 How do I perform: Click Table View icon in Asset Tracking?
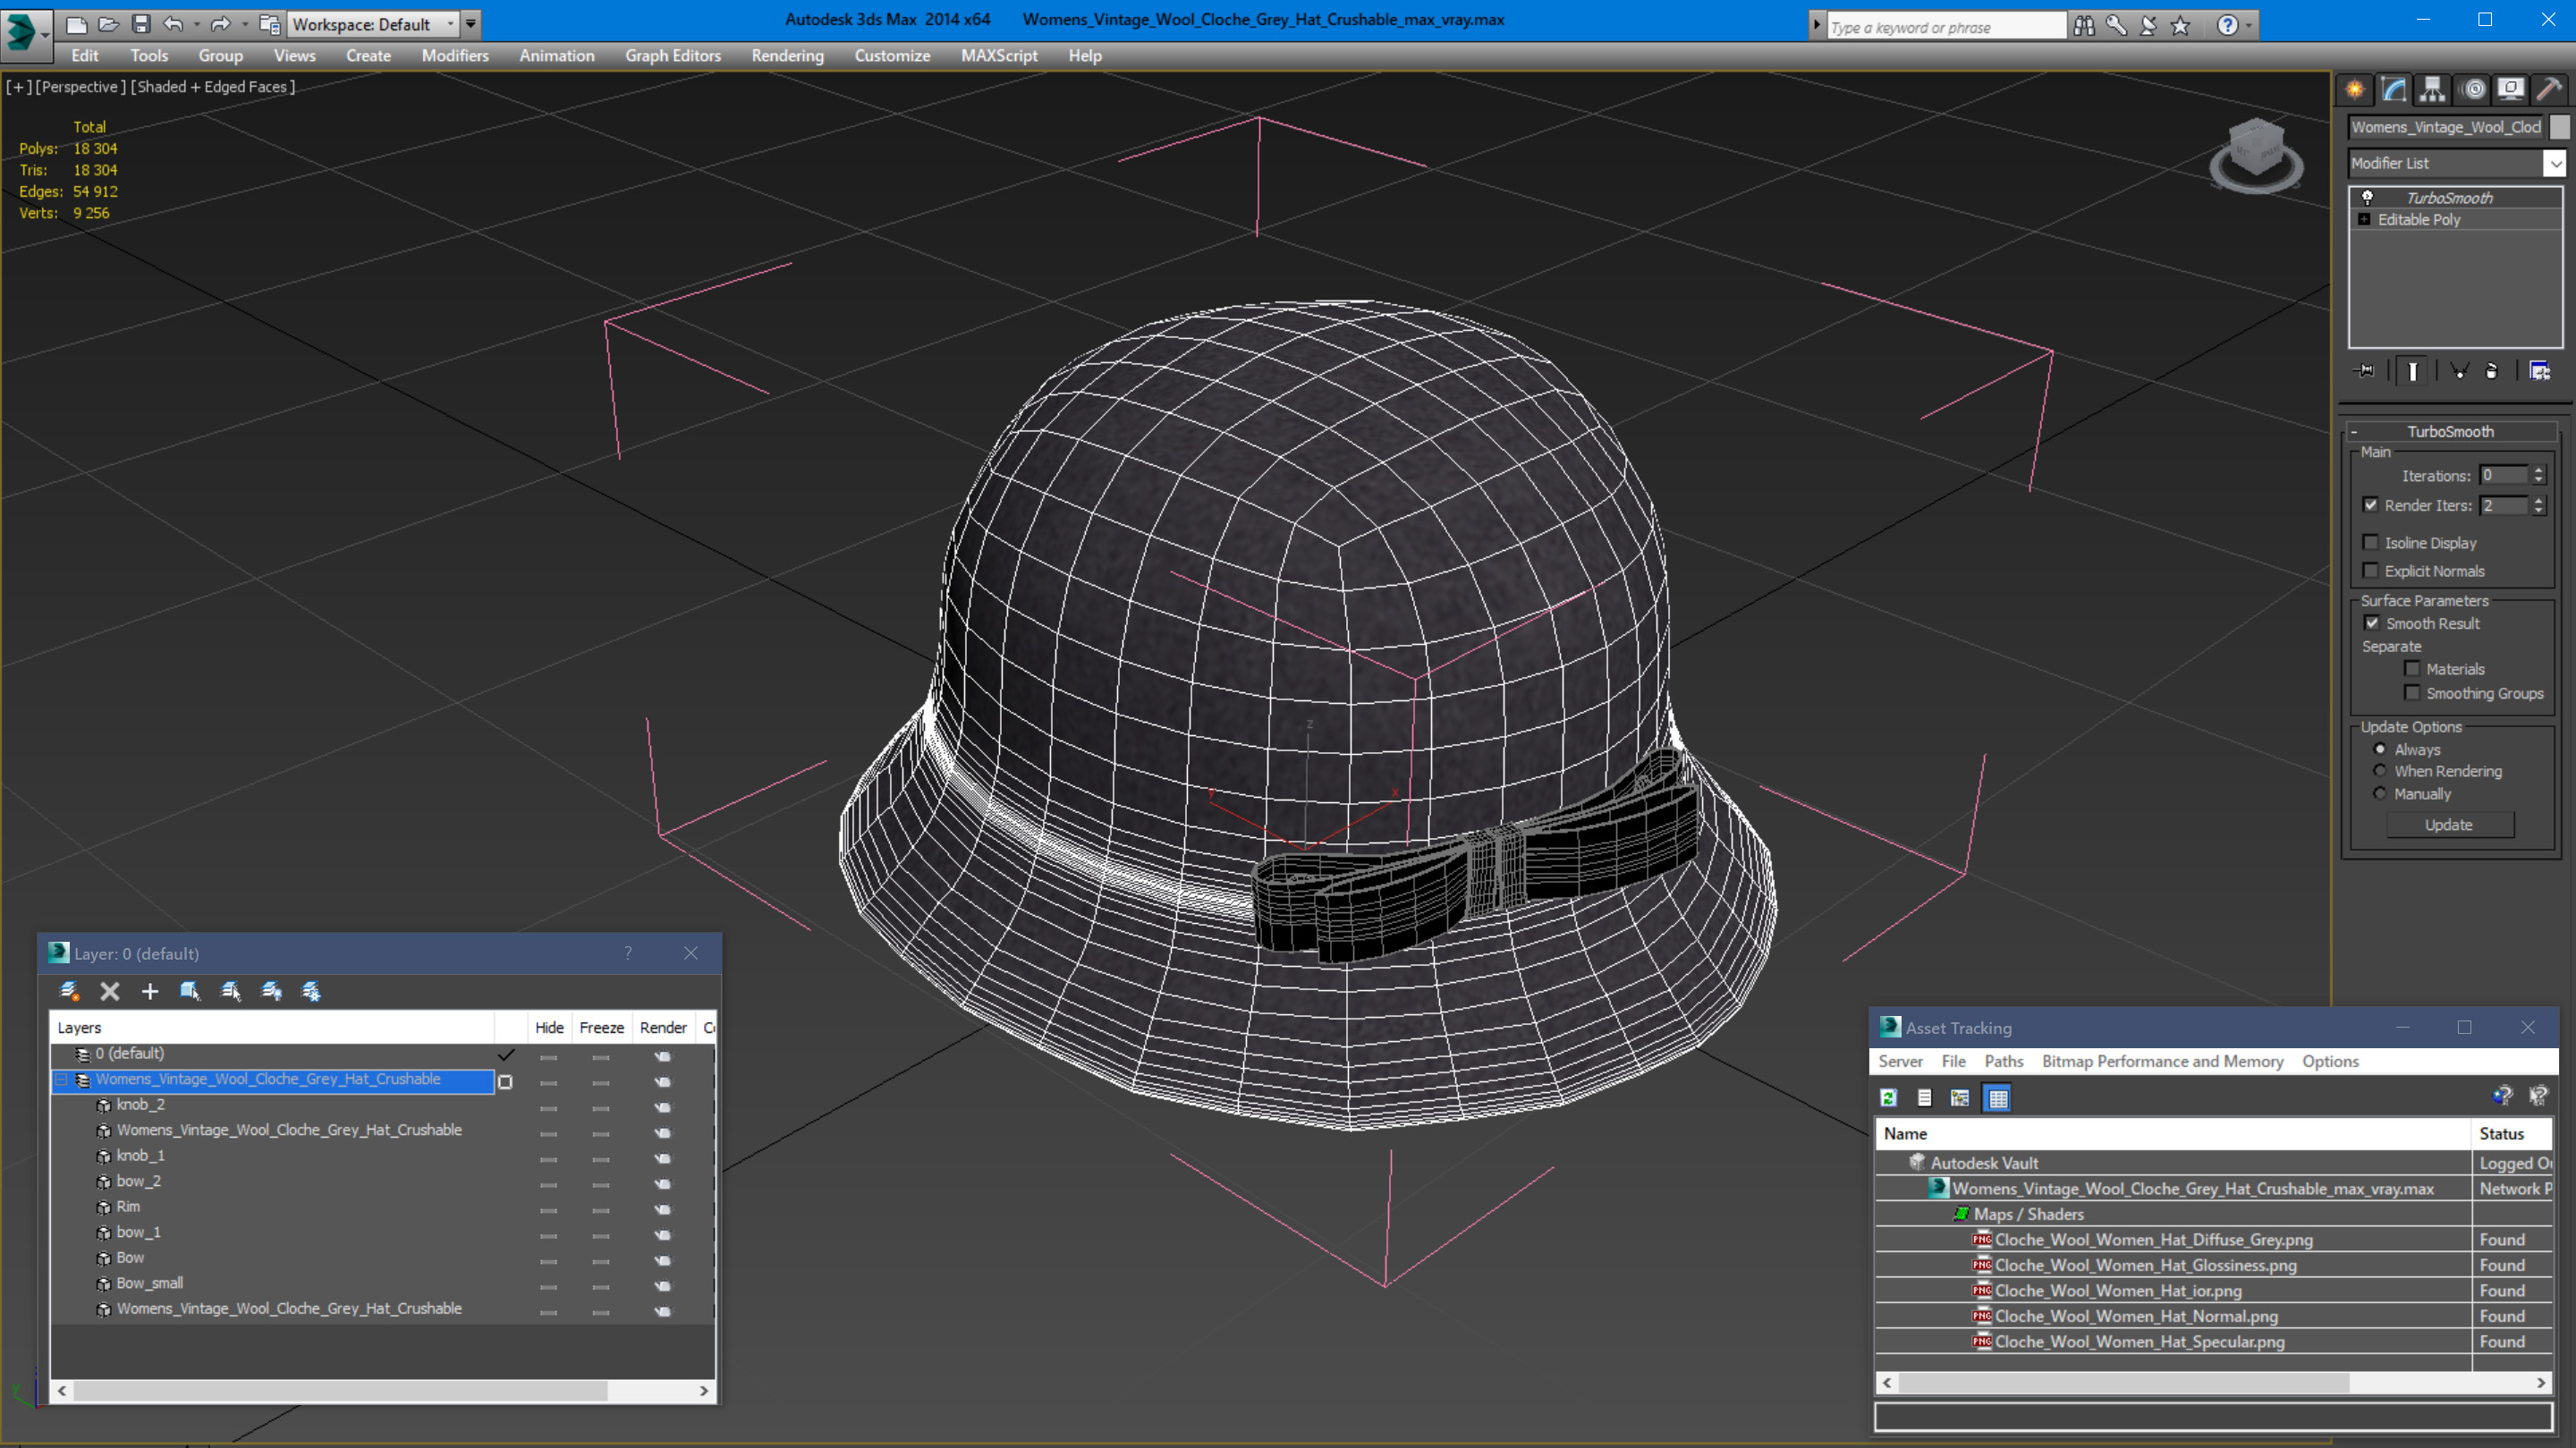(1998, 1098)
